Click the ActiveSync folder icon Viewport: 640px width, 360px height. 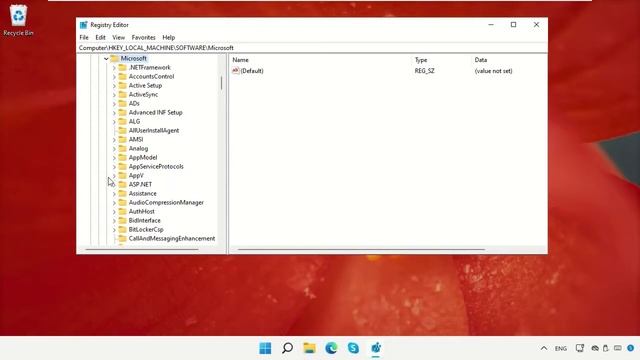pyautogui.click(x=122, y=94)
